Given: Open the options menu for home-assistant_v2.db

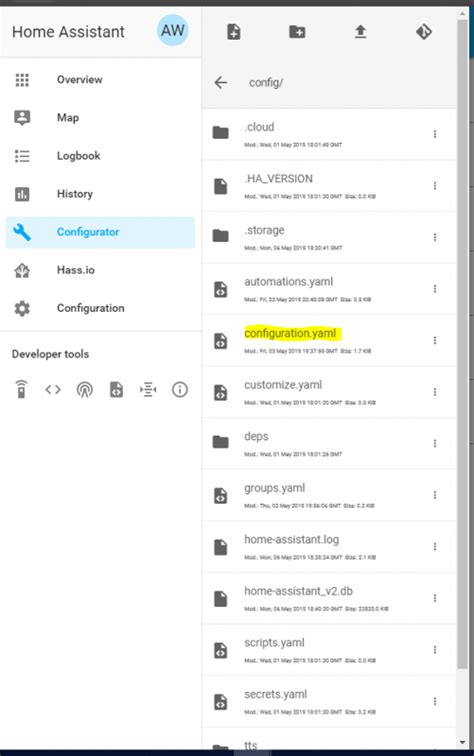Looking at the screenshot, I should click(435, 598).
